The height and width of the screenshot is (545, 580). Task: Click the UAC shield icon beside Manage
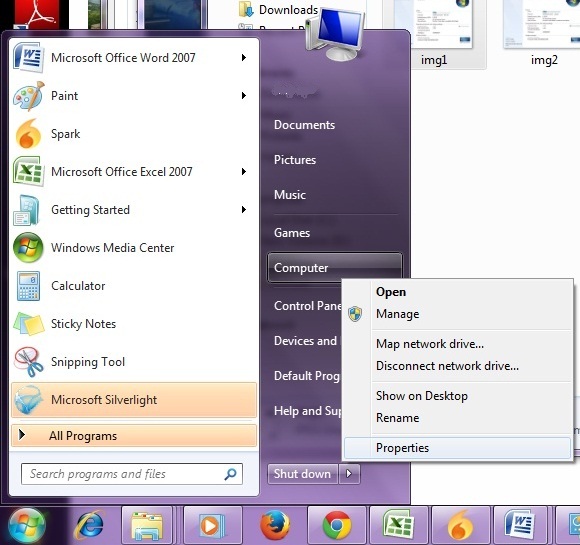click(355, 314)
